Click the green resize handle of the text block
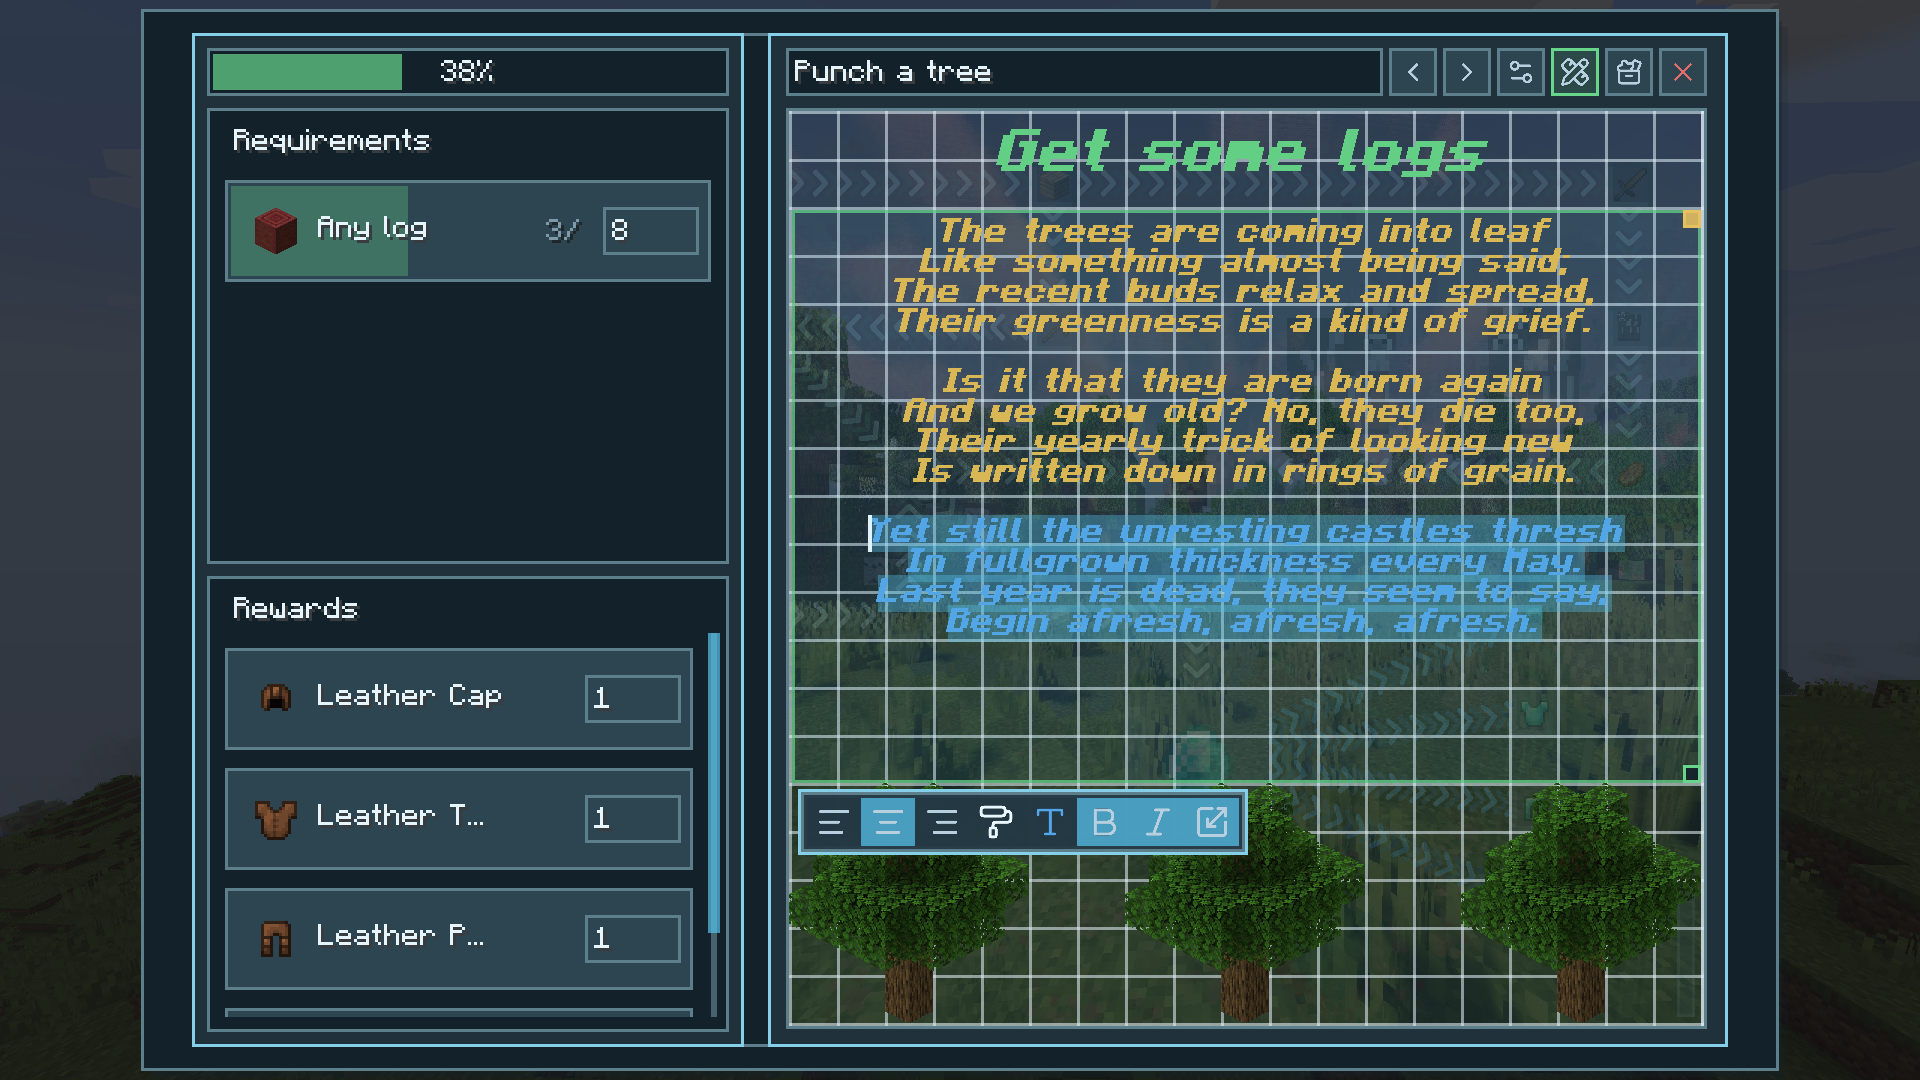1920x1080 pixels. pyautogui.click(x=1692, y=773)
